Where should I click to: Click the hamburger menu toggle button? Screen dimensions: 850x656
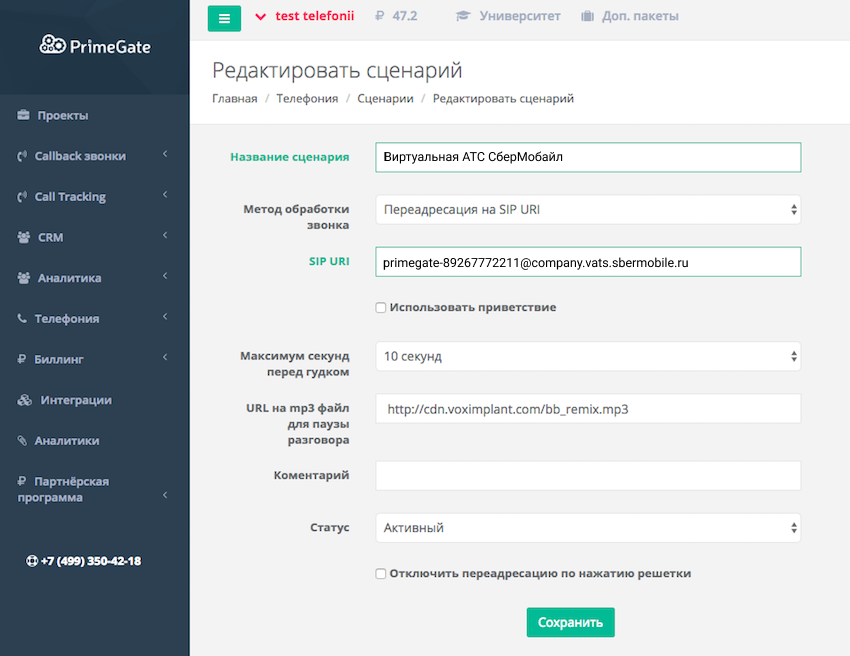tap(224, 18)
